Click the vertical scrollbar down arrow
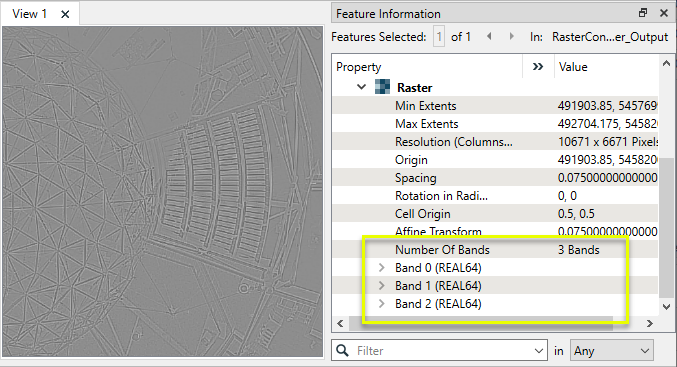677x367 pixels. click(666, 307)
